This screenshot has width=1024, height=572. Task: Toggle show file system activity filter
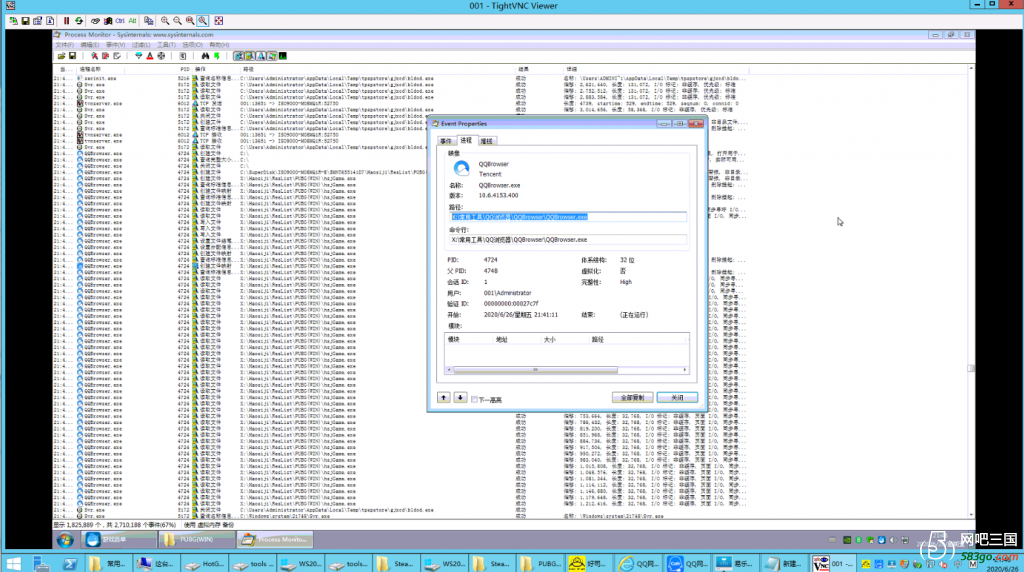coord(250,56)
